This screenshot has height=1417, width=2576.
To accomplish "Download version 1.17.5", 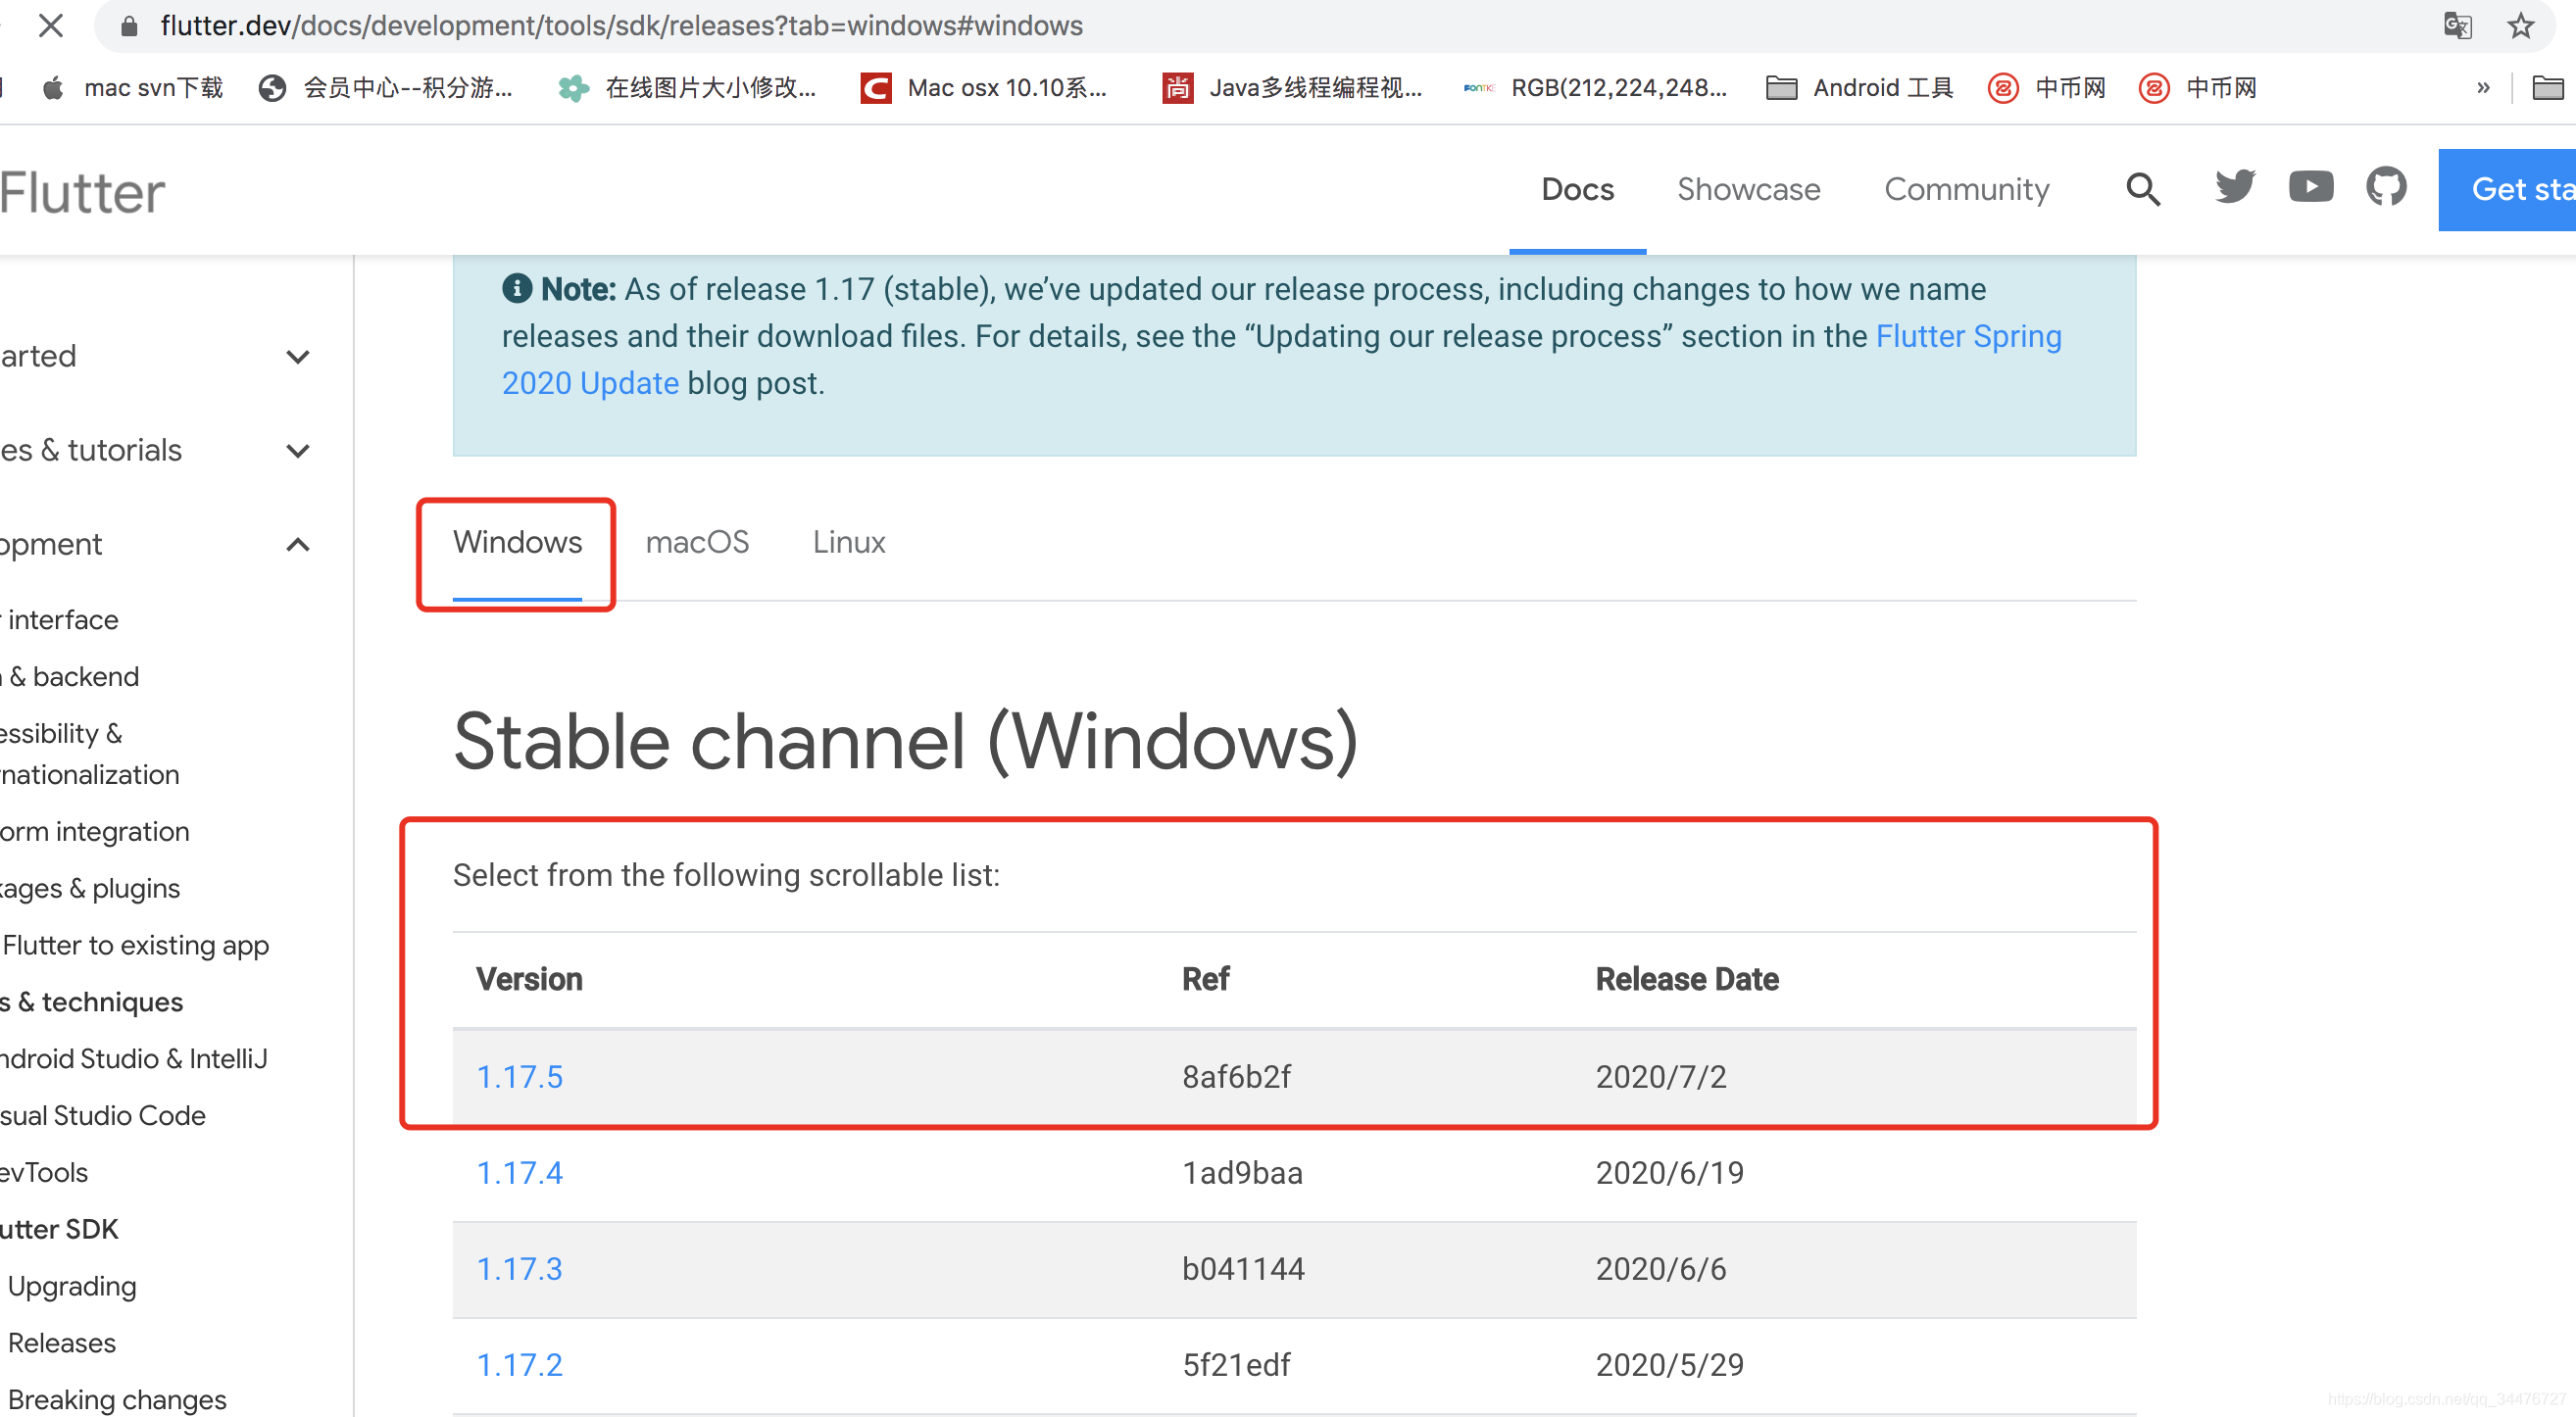I will point(519,1077).
